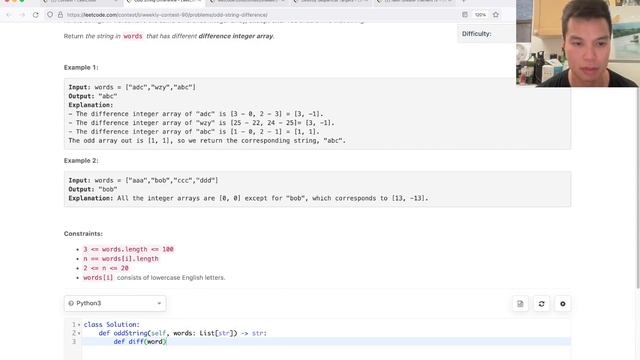Image resolution: width=640 pixels, height=360 pixels.
Task: Click the highlighted 'words' code term
Action: coord(133,36)
